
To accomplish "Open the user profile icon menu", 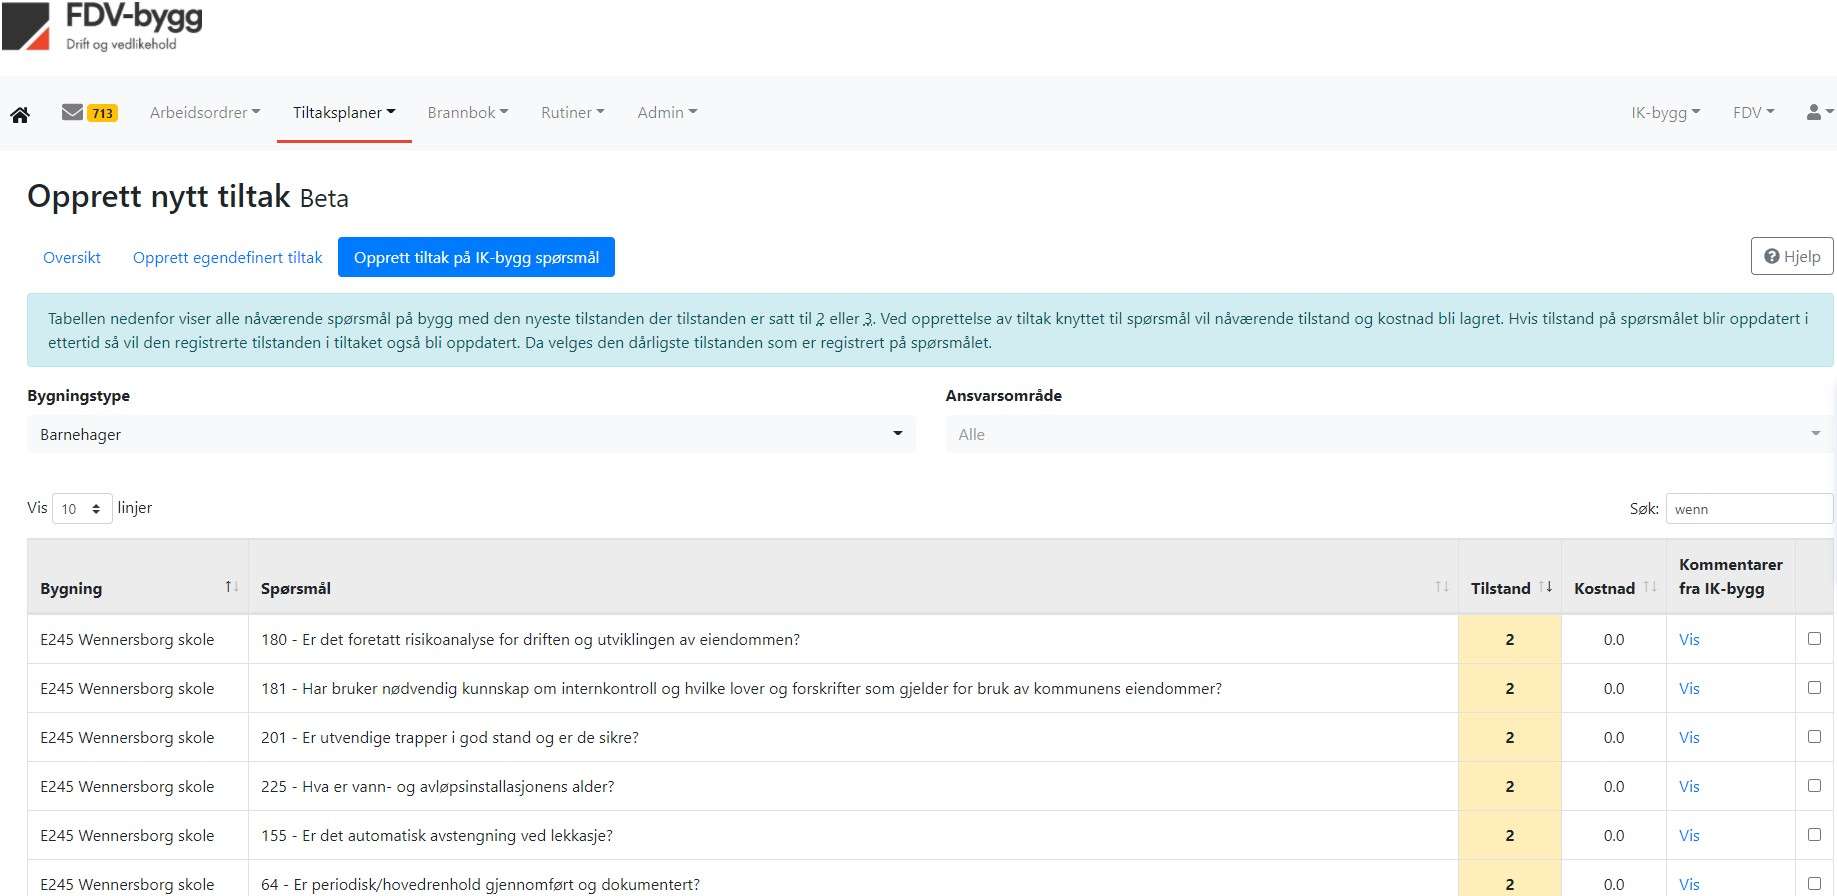I will (1818, 112).
